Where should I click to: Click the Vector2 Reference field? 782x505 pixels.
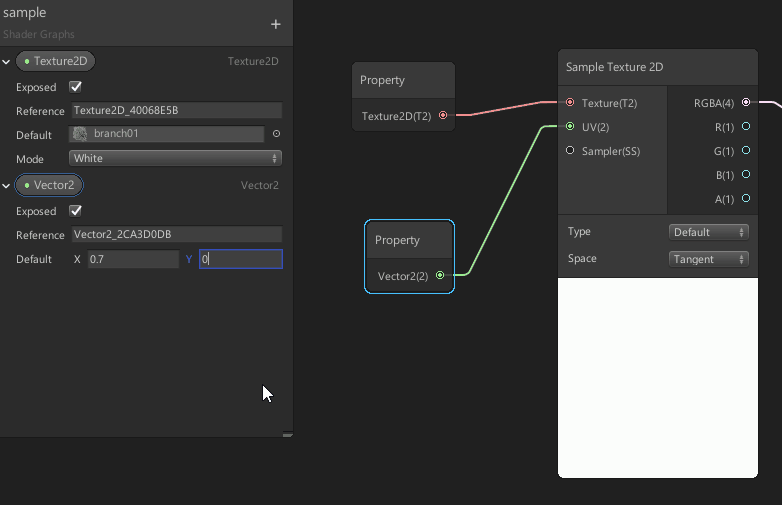click(x=177, y=234)
